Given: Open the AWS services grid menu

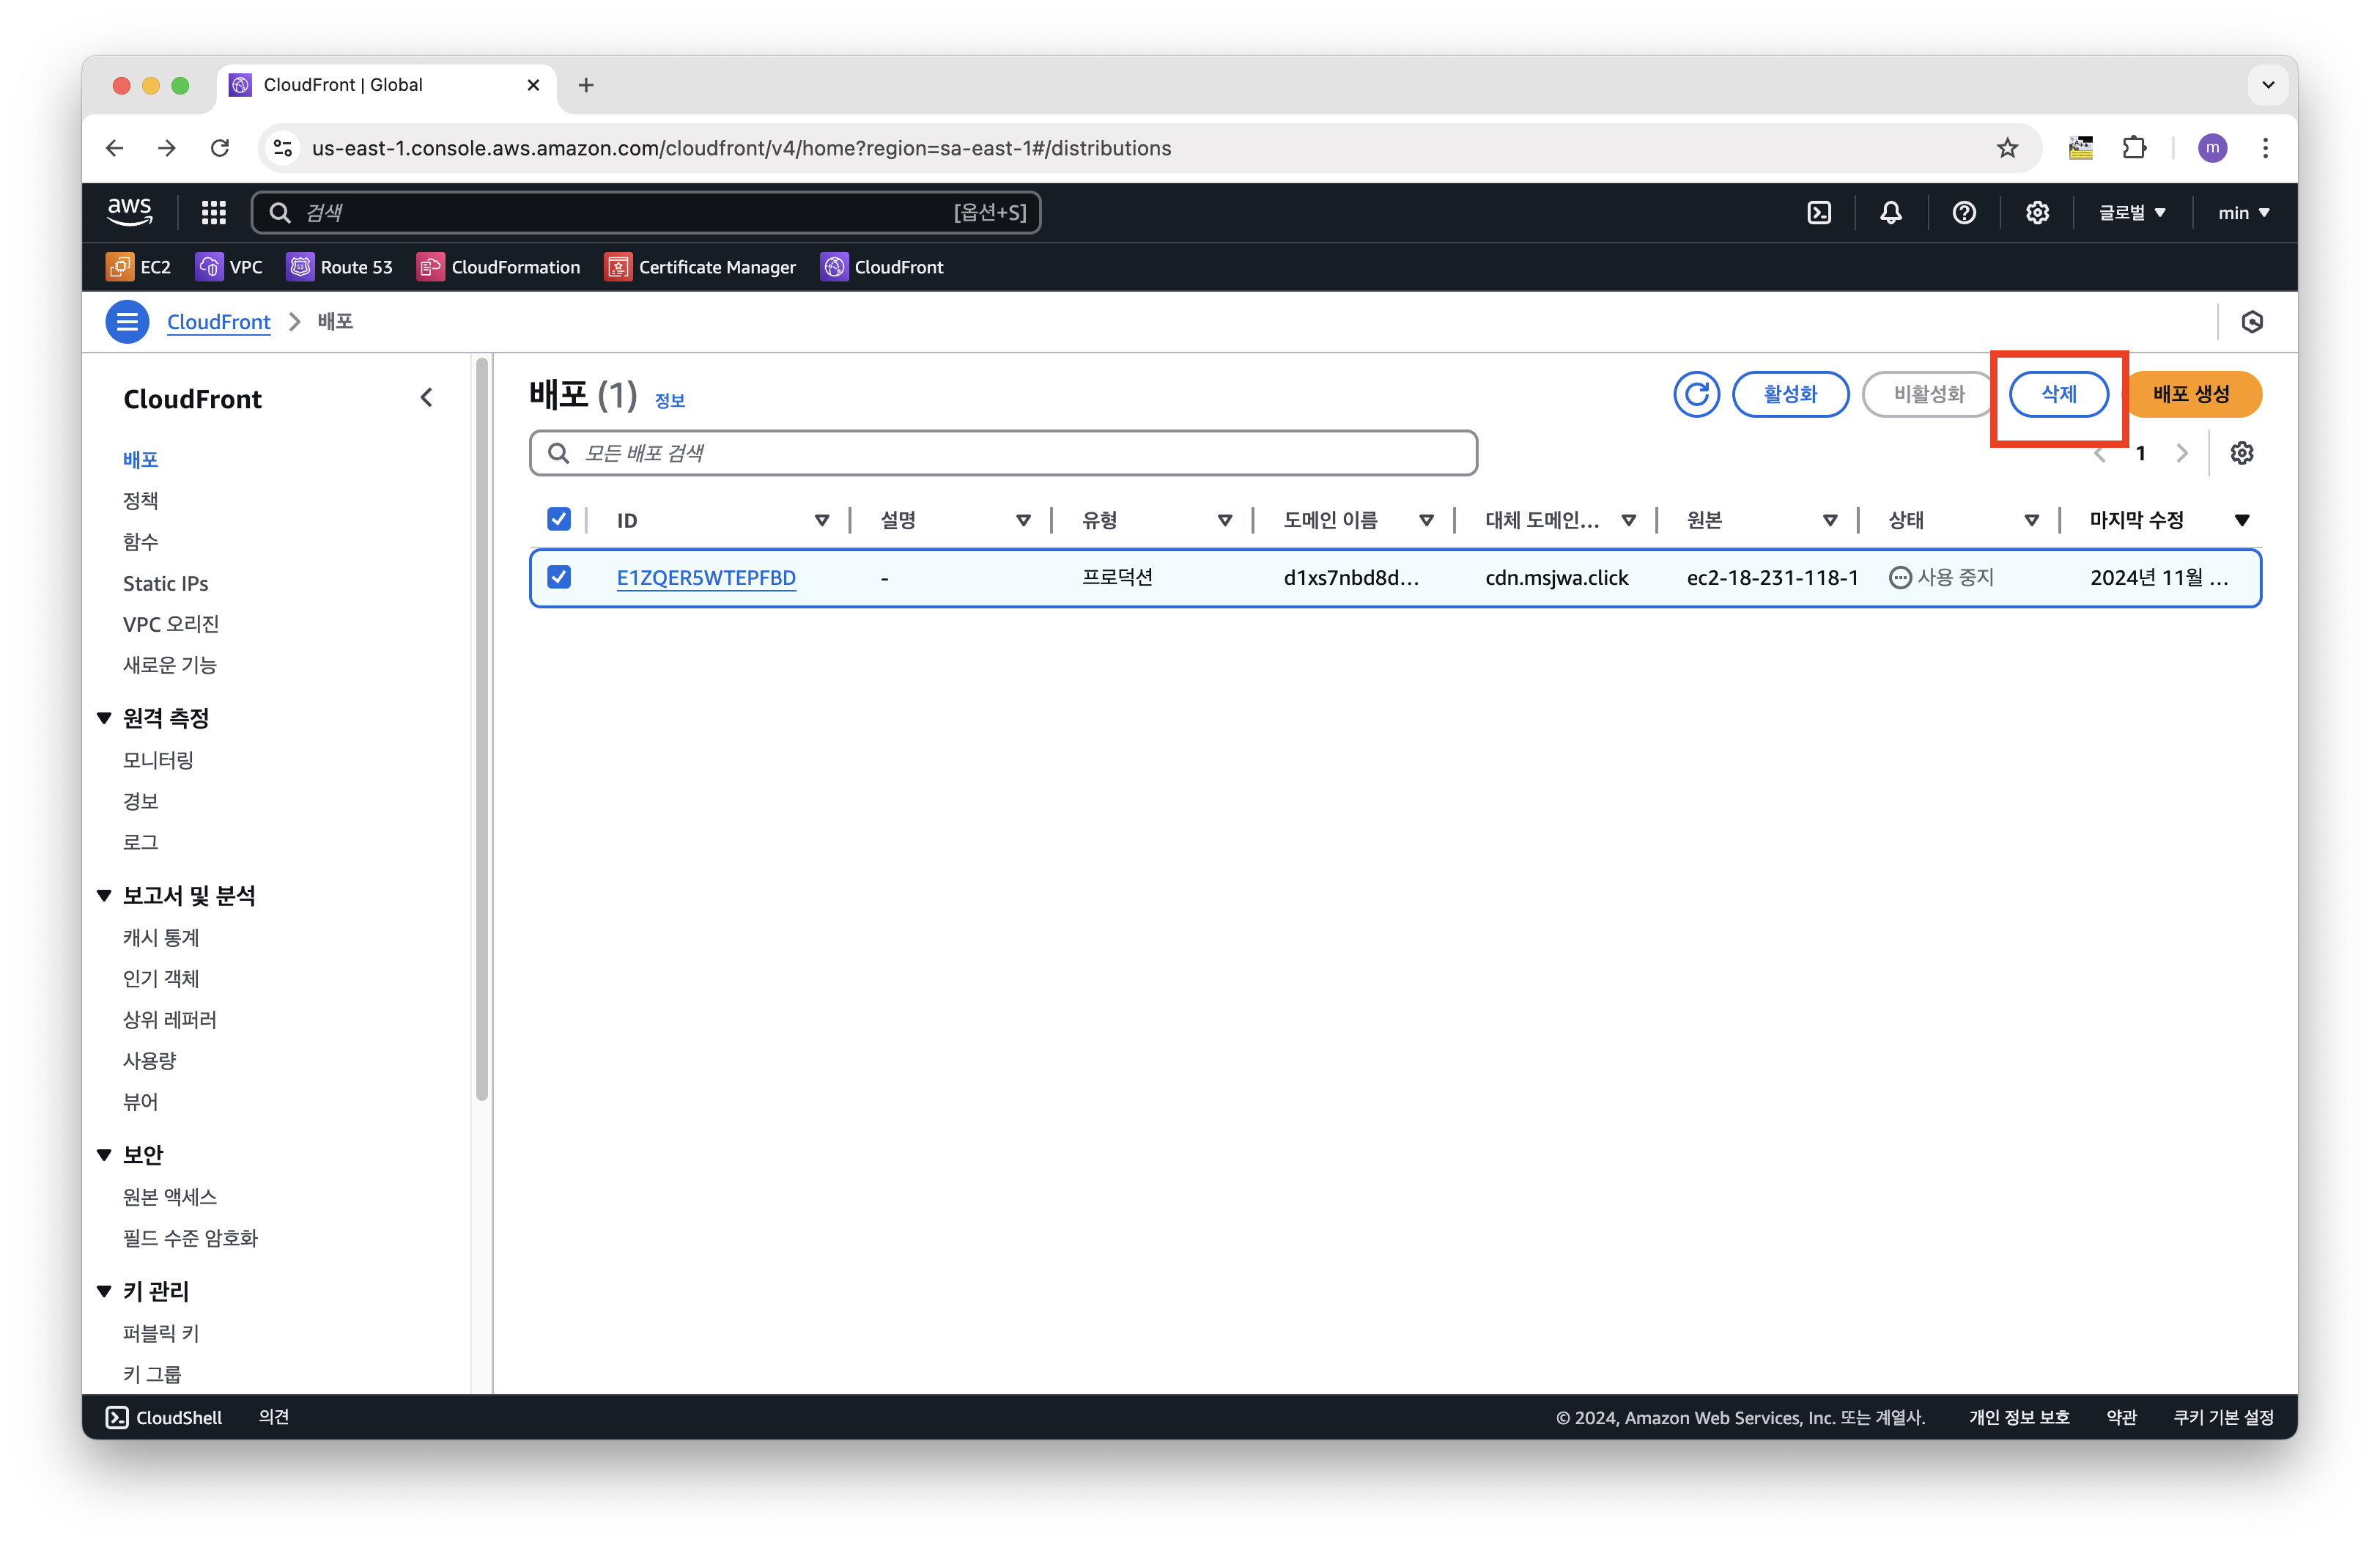Looking at the screenshot, I should coord(213,213).
